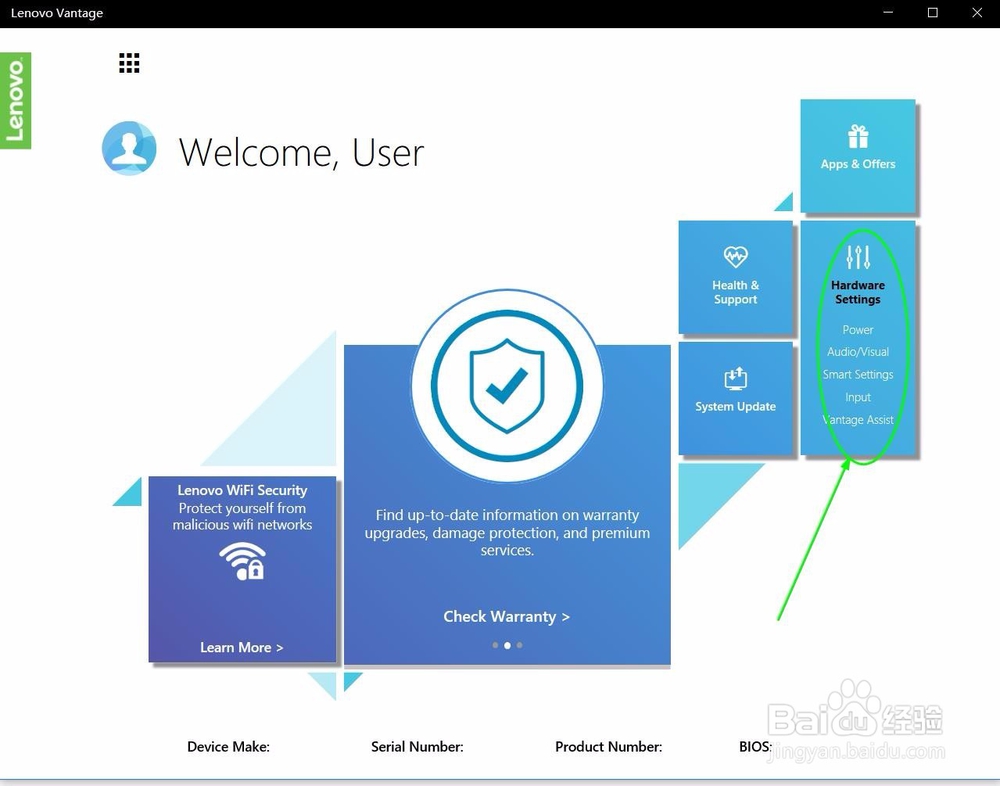The image size is (1000, 786).
Task: Click Protect yourself from malicious wifi text
Action: 242,516
